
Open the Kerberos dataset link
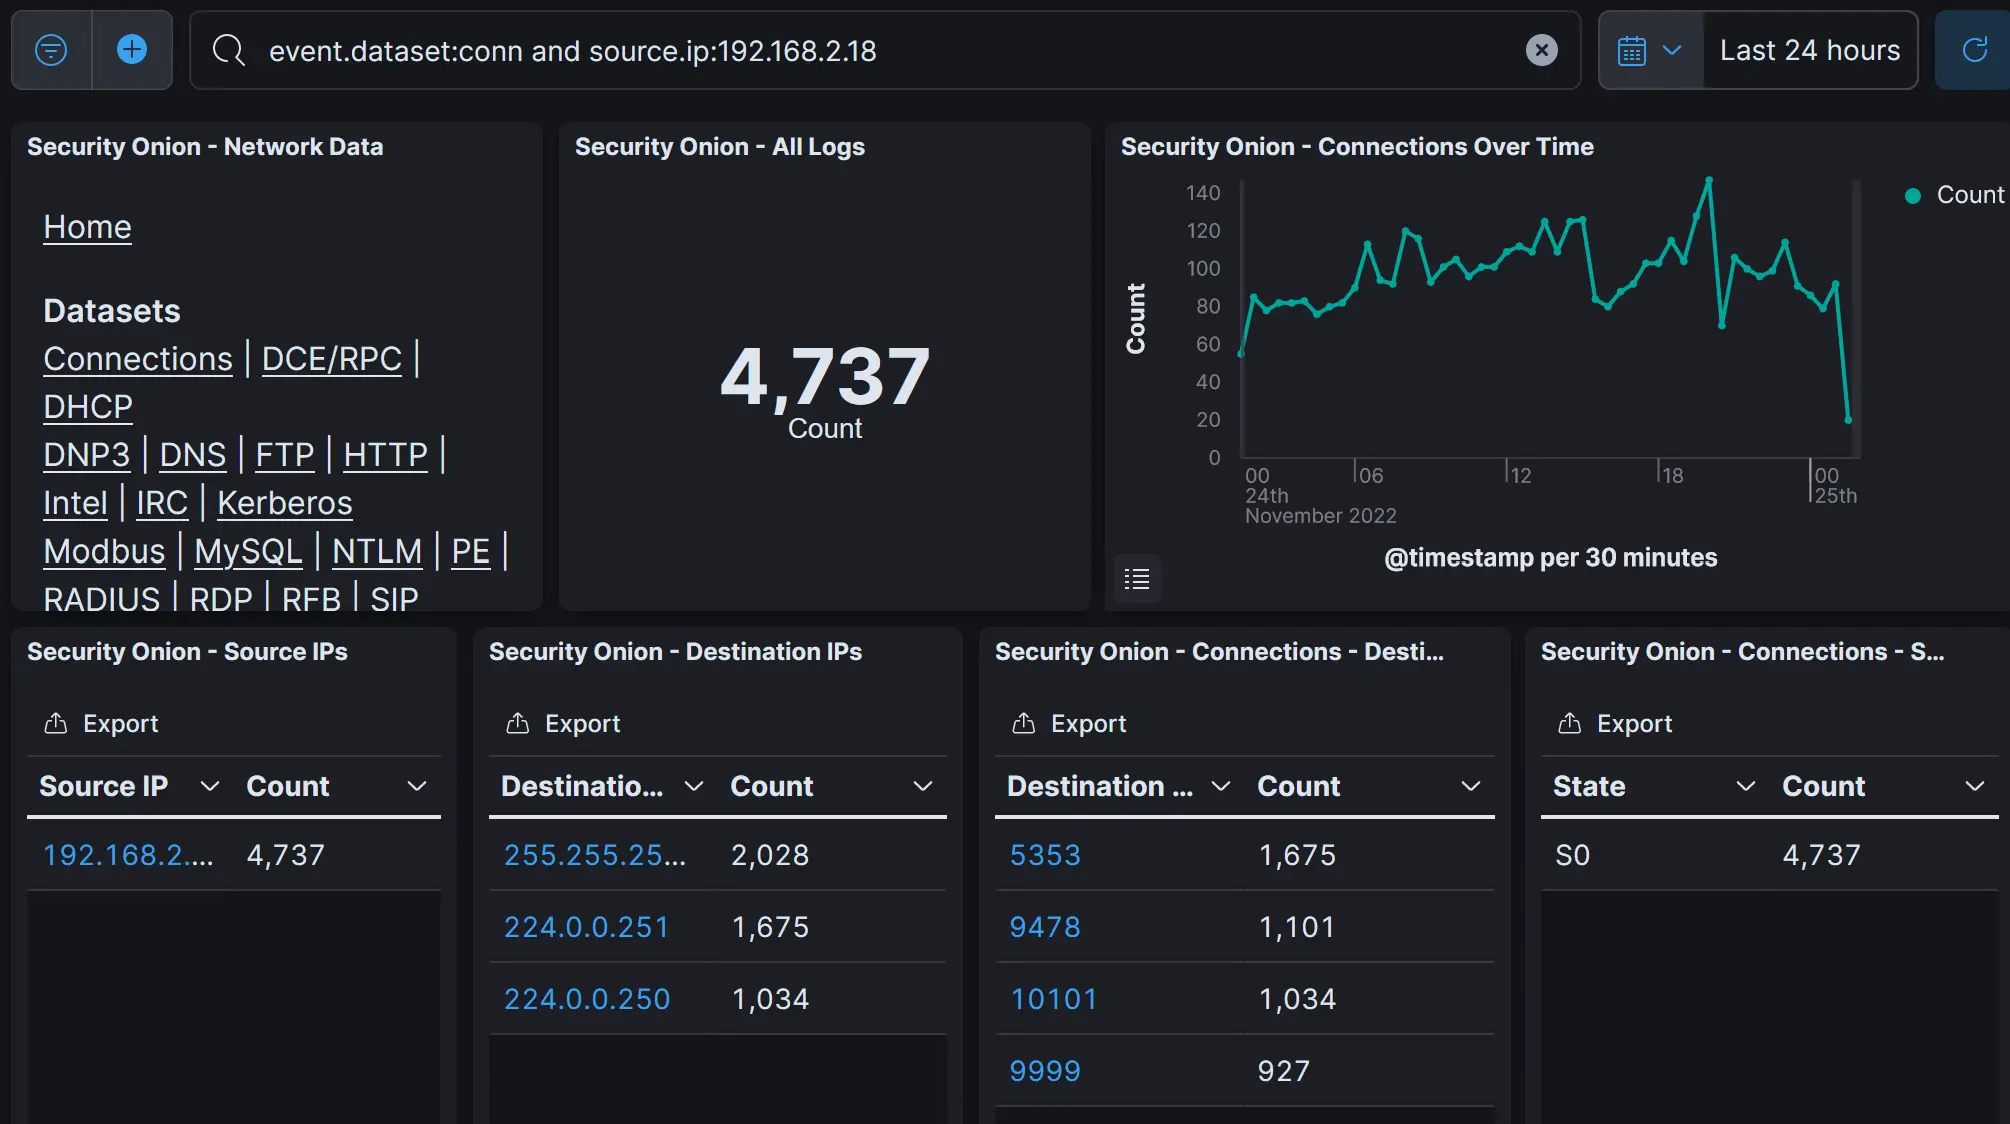[285, 503]
